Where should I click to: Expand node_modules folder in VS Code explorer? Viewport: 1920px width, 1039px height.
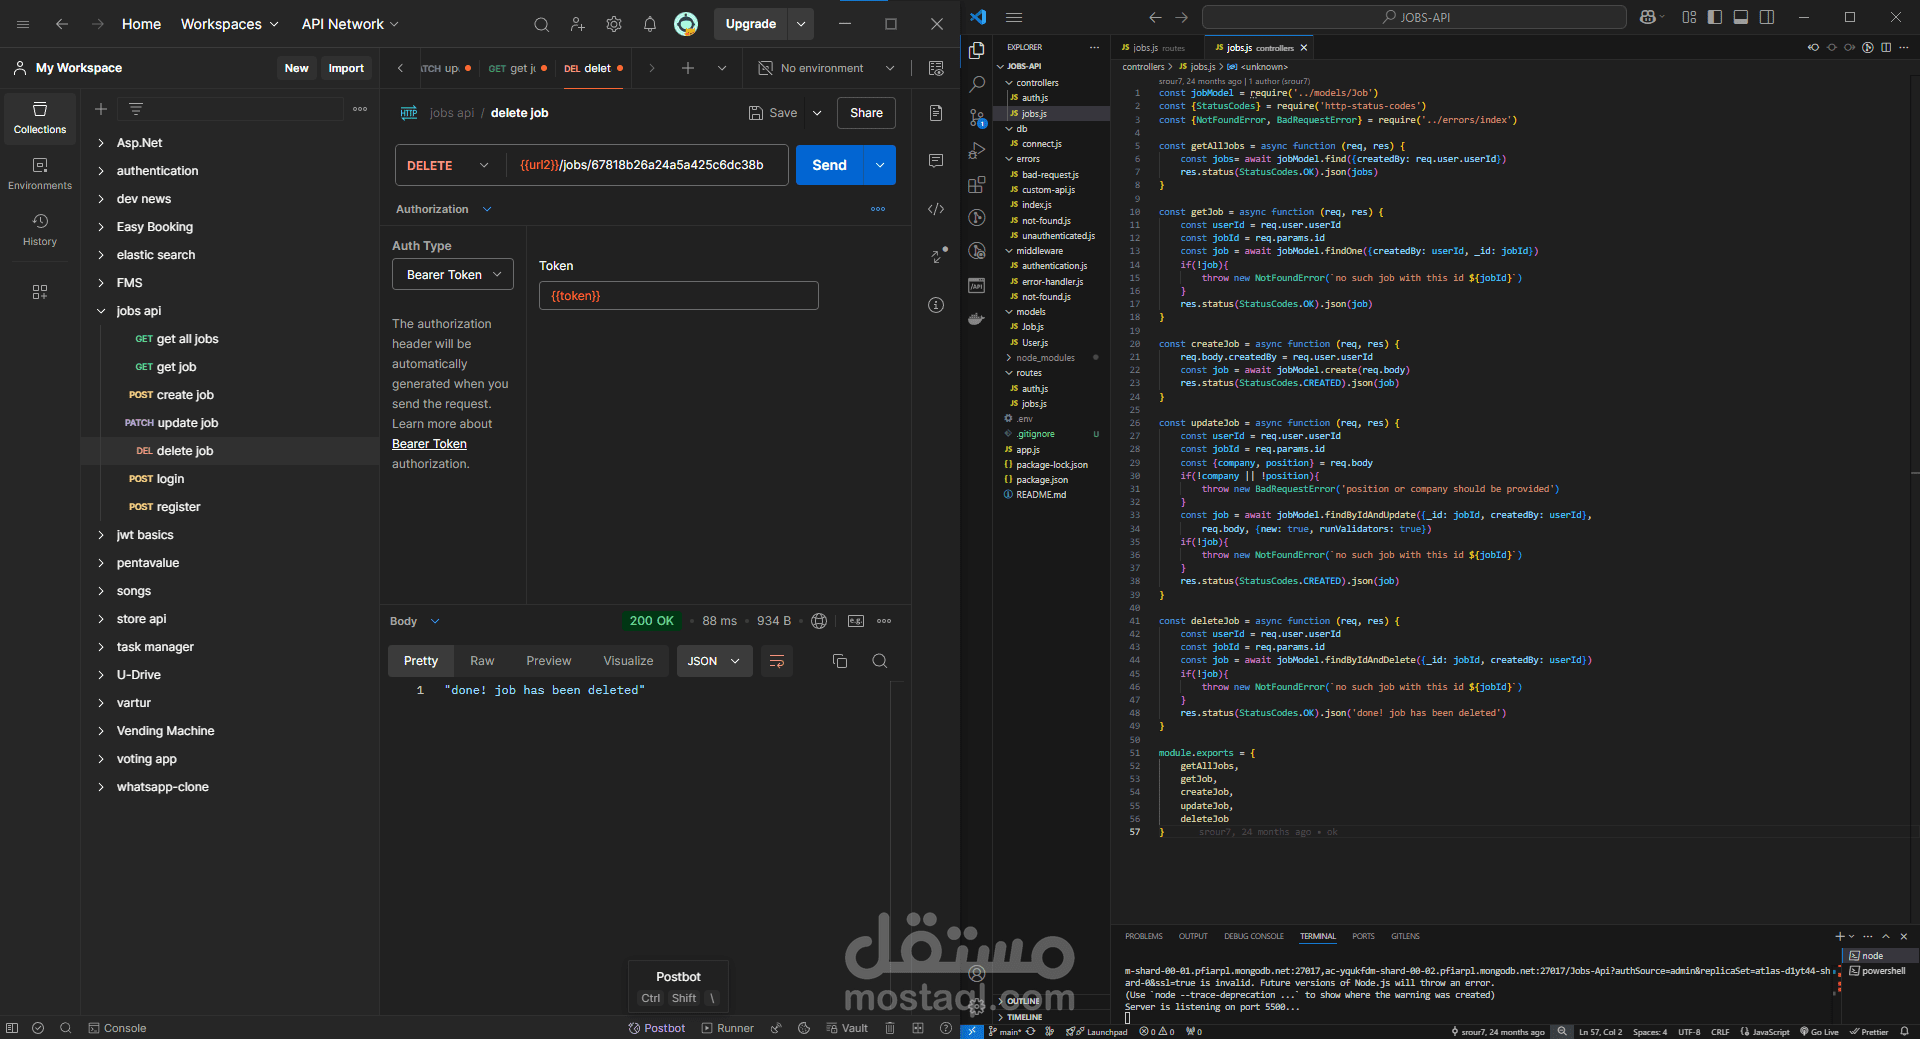[x=1045, y=358]
